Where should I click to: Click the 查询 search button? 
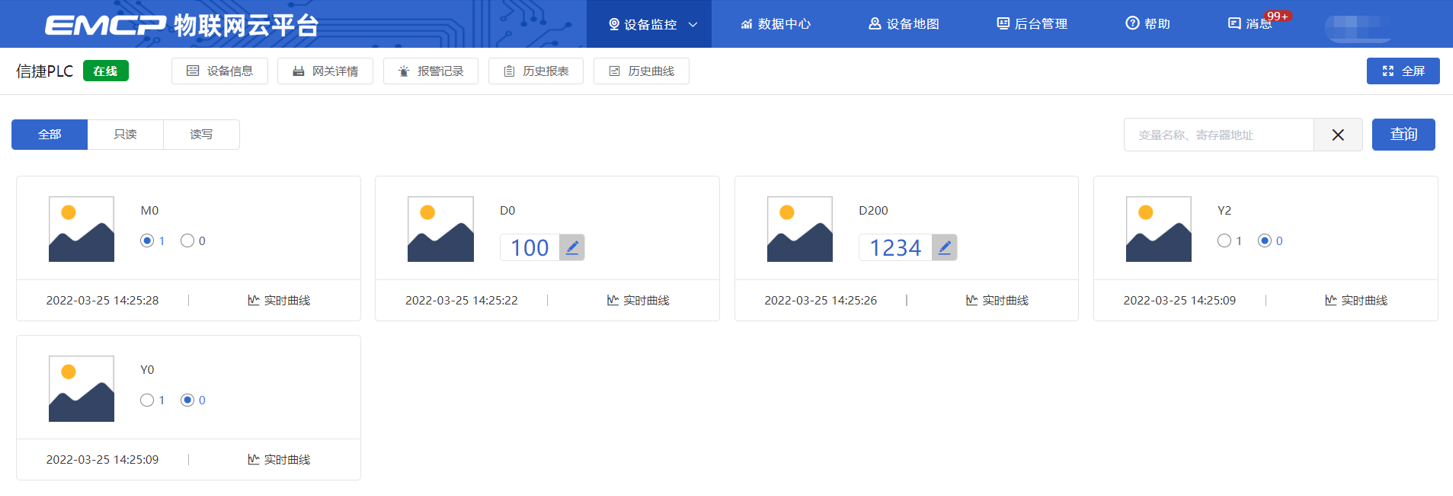(x=1404, y=134)
